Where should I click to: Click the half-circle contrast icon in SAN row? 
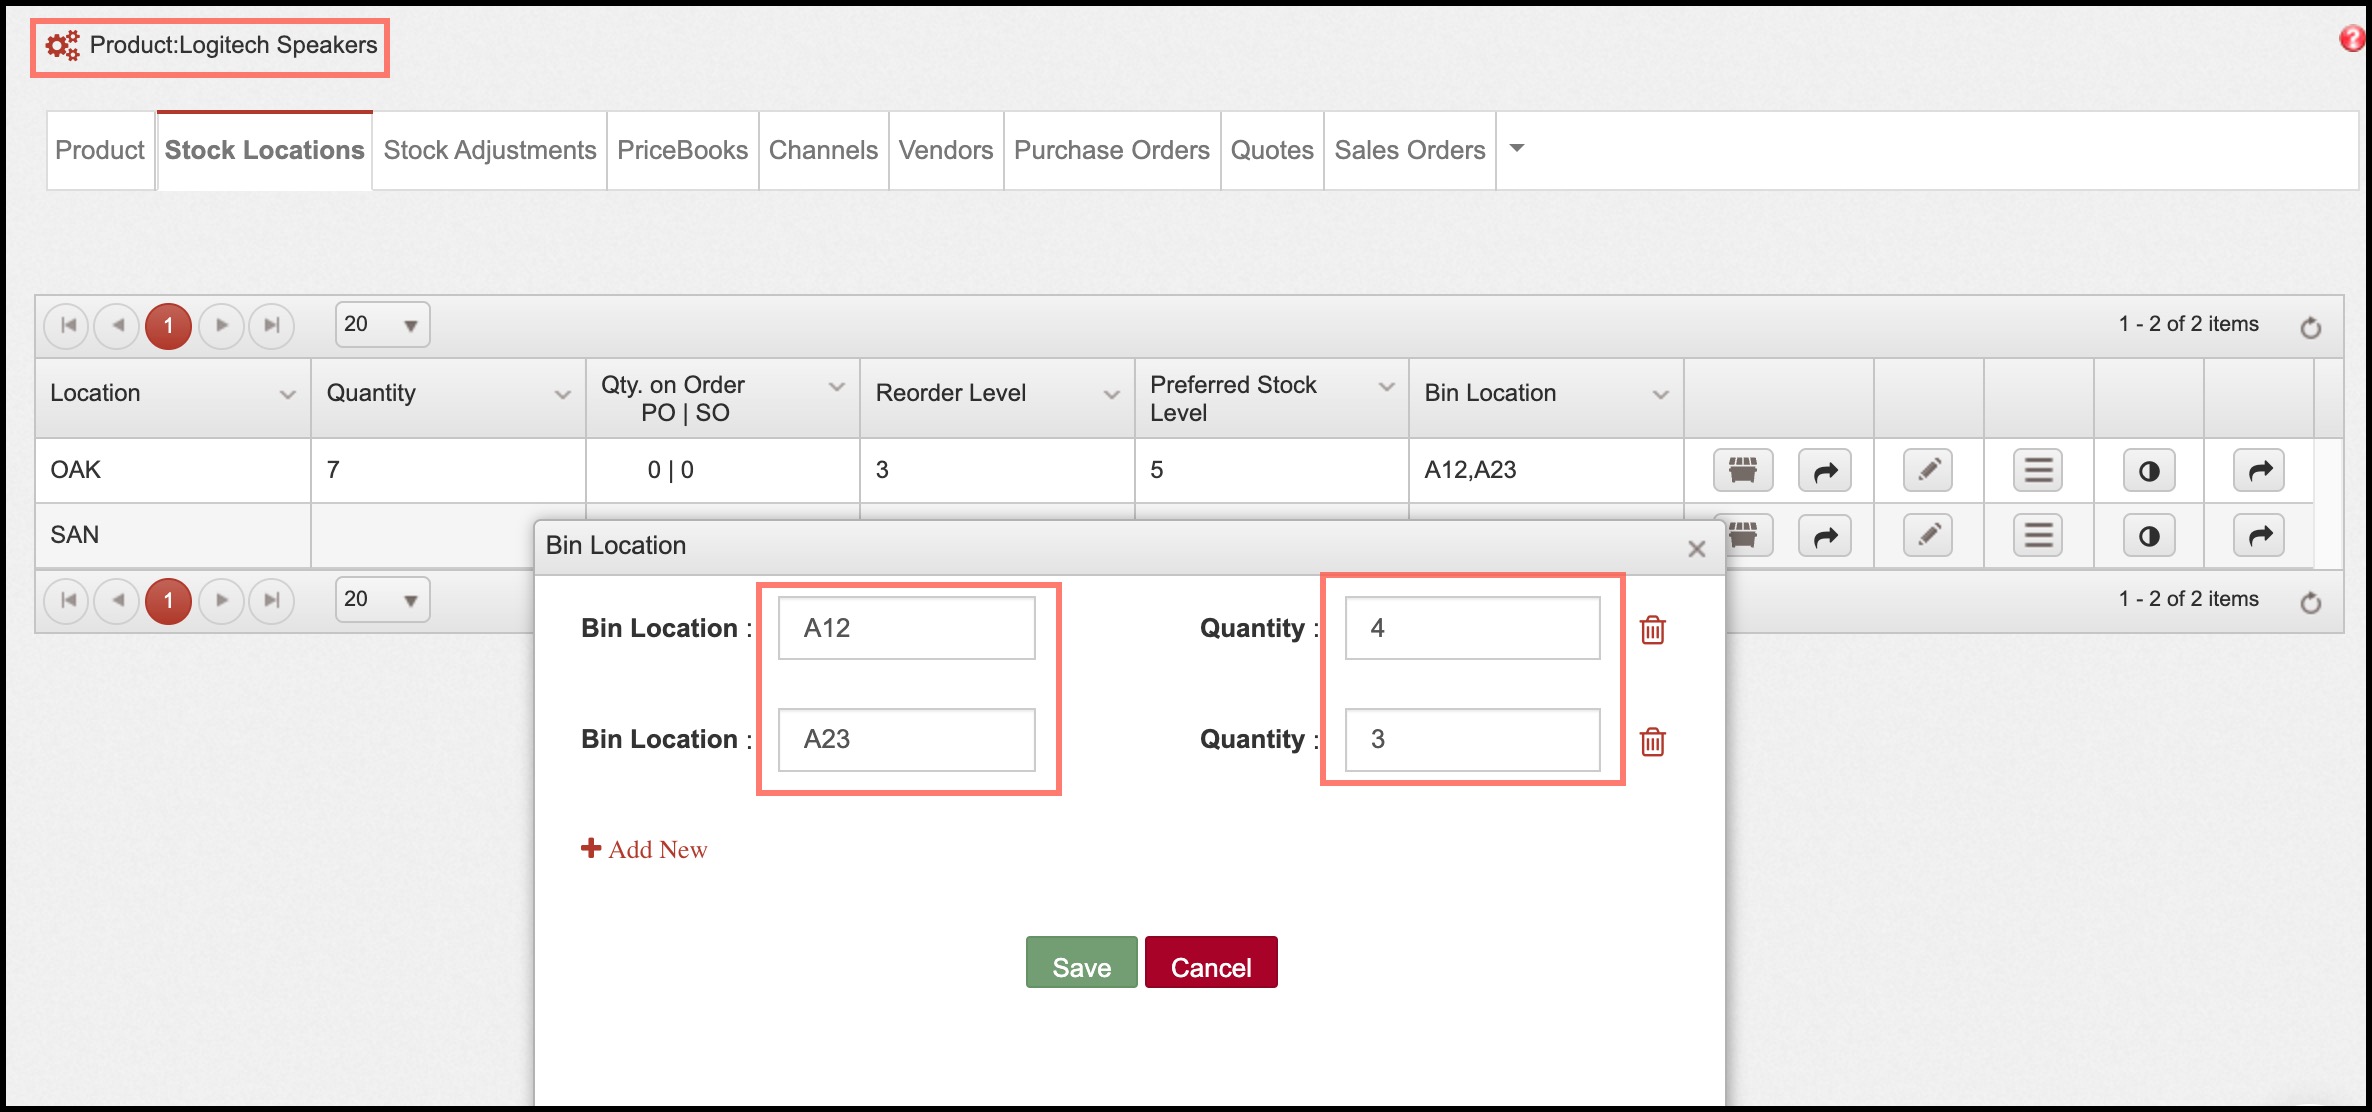[x=2148, y=537]
